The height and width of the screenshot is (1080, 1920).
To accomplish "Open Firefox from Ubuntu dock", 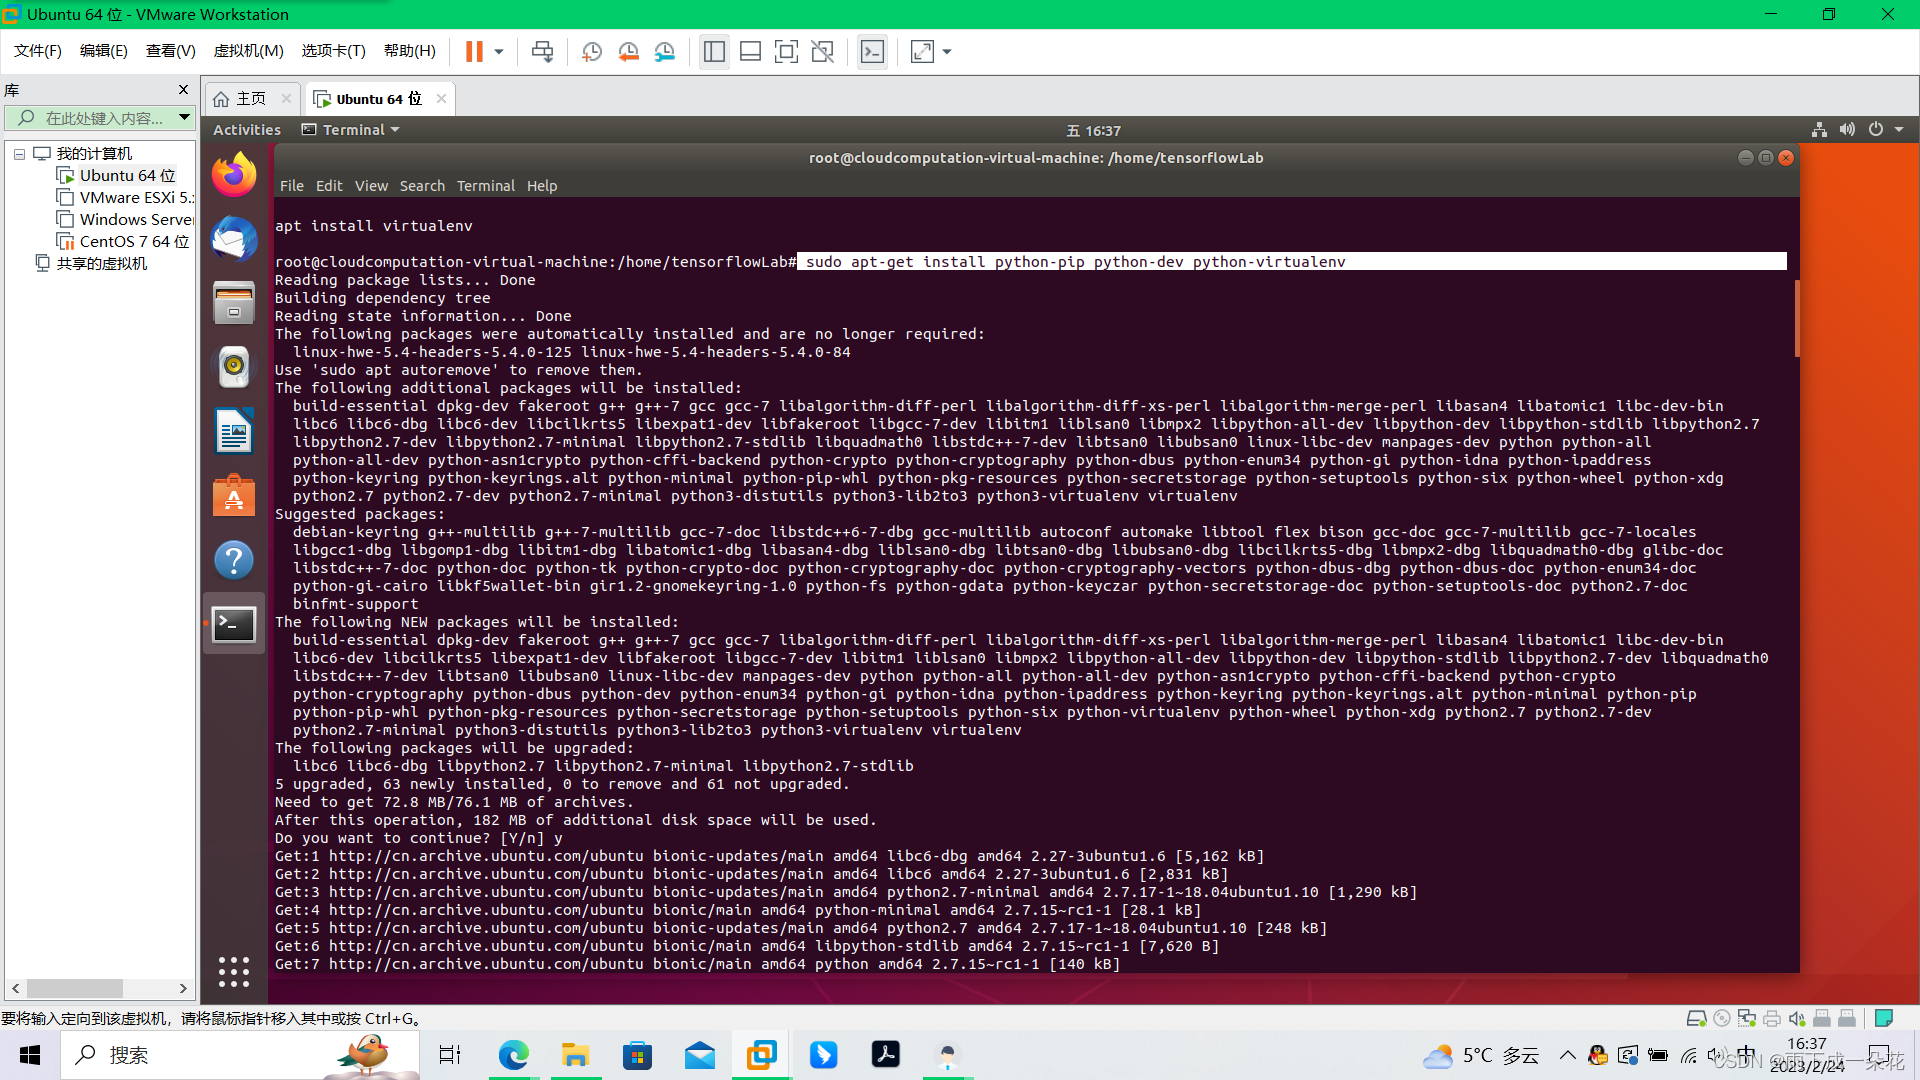I will click(x=234, y=176).
